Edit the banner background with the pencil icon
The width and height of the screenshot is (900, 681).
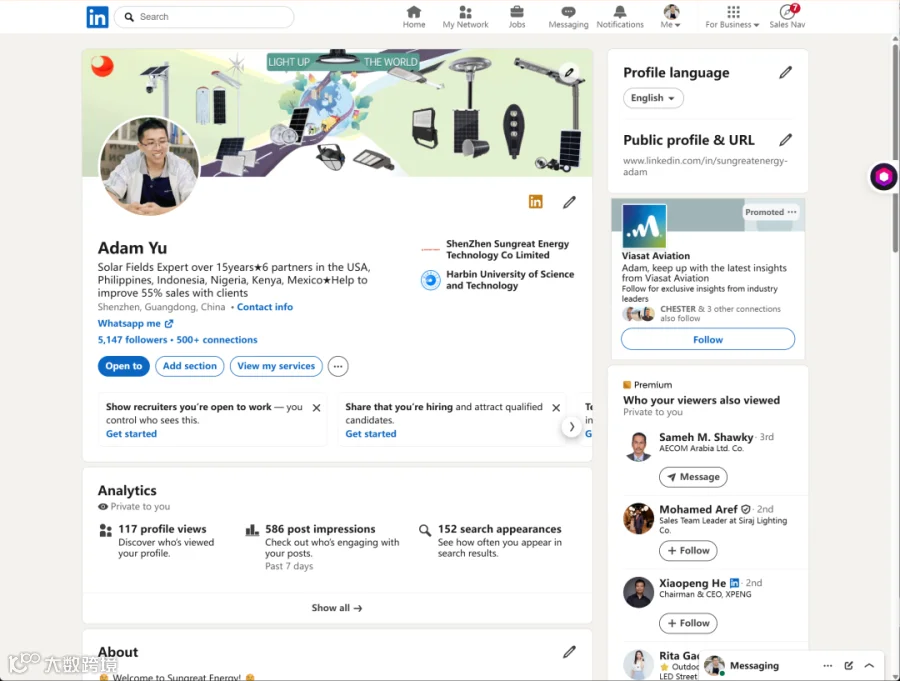coord(569,73)
